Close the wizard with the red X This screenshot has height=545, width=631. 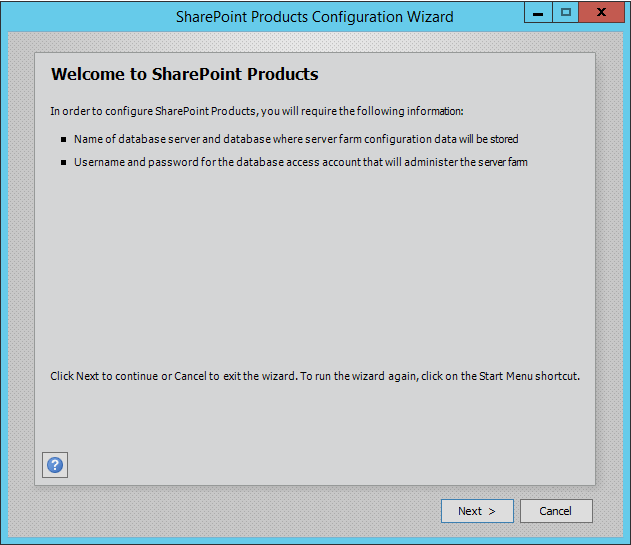pyautogui.click(x=603, y=13)
